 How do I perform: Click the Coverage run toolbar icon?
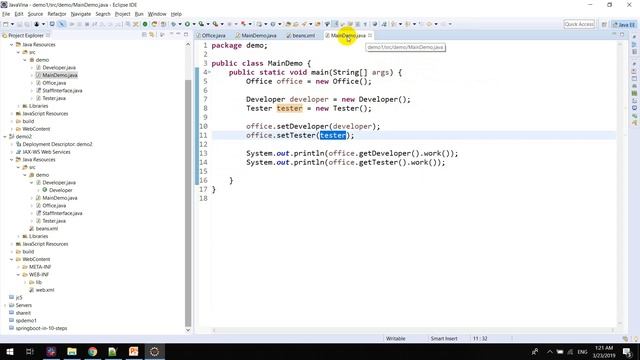click(x=201, y=24)
